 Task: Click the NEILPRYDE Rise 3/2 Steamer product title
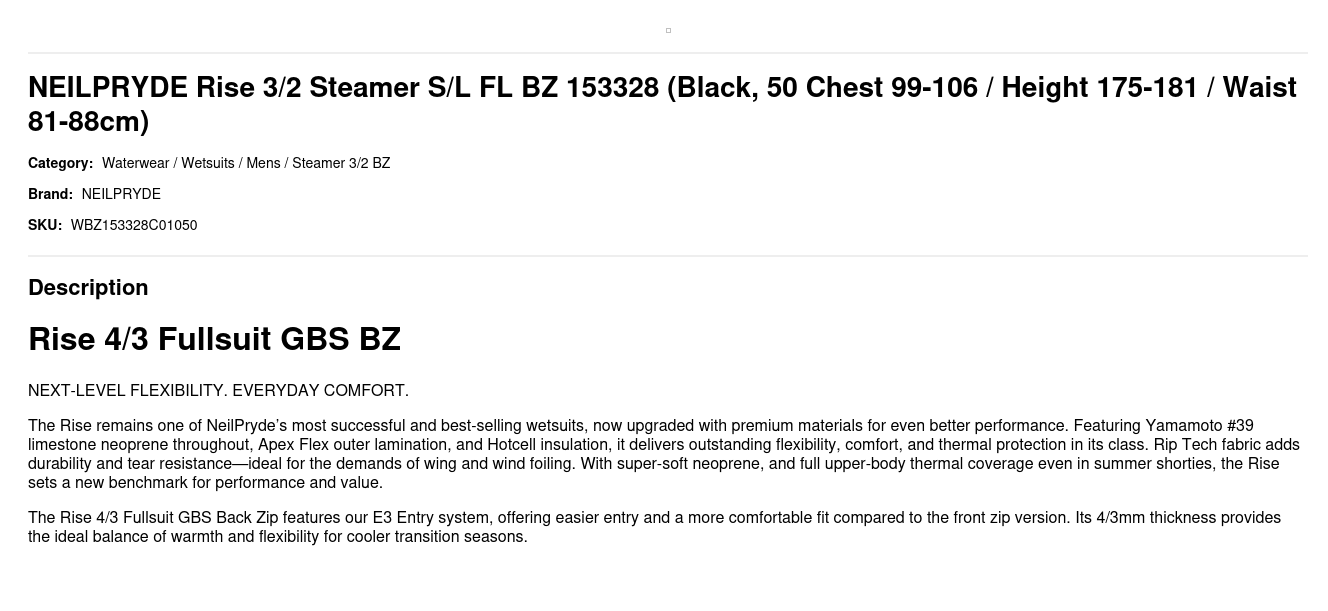pyautogui.click(x=662, y=104)
